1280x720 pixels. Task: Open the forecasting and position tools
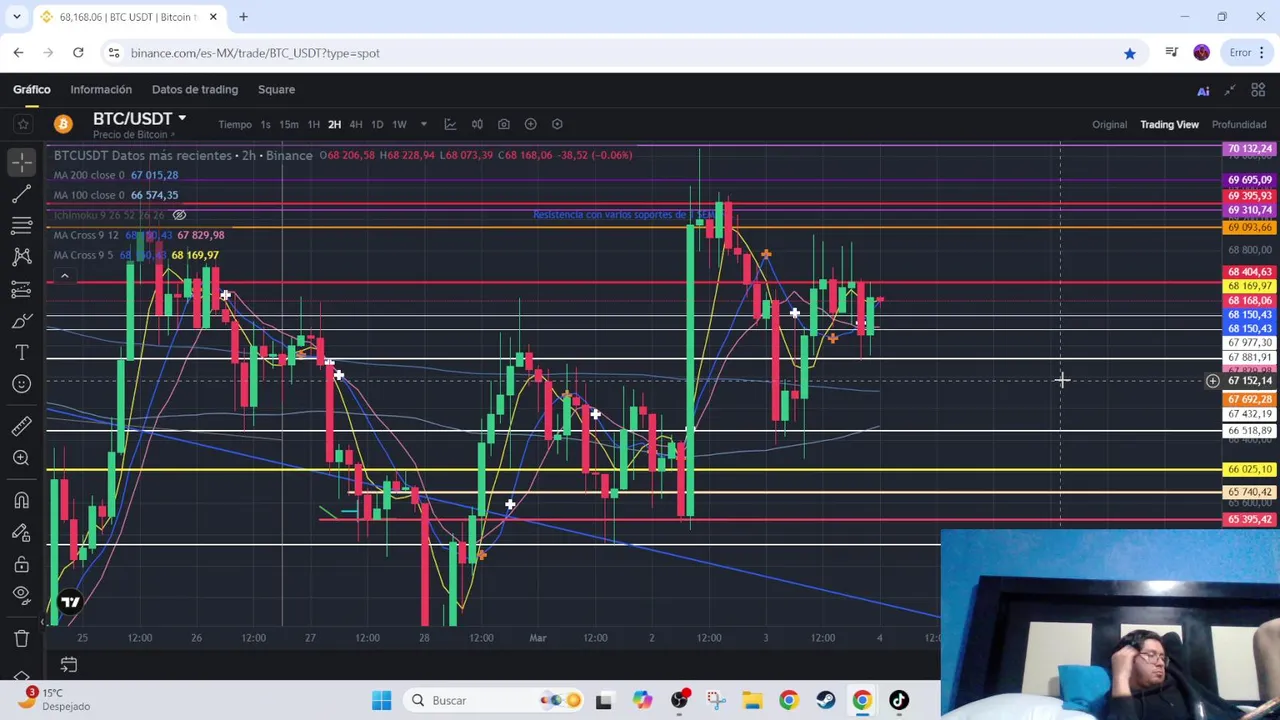(21, 289)
